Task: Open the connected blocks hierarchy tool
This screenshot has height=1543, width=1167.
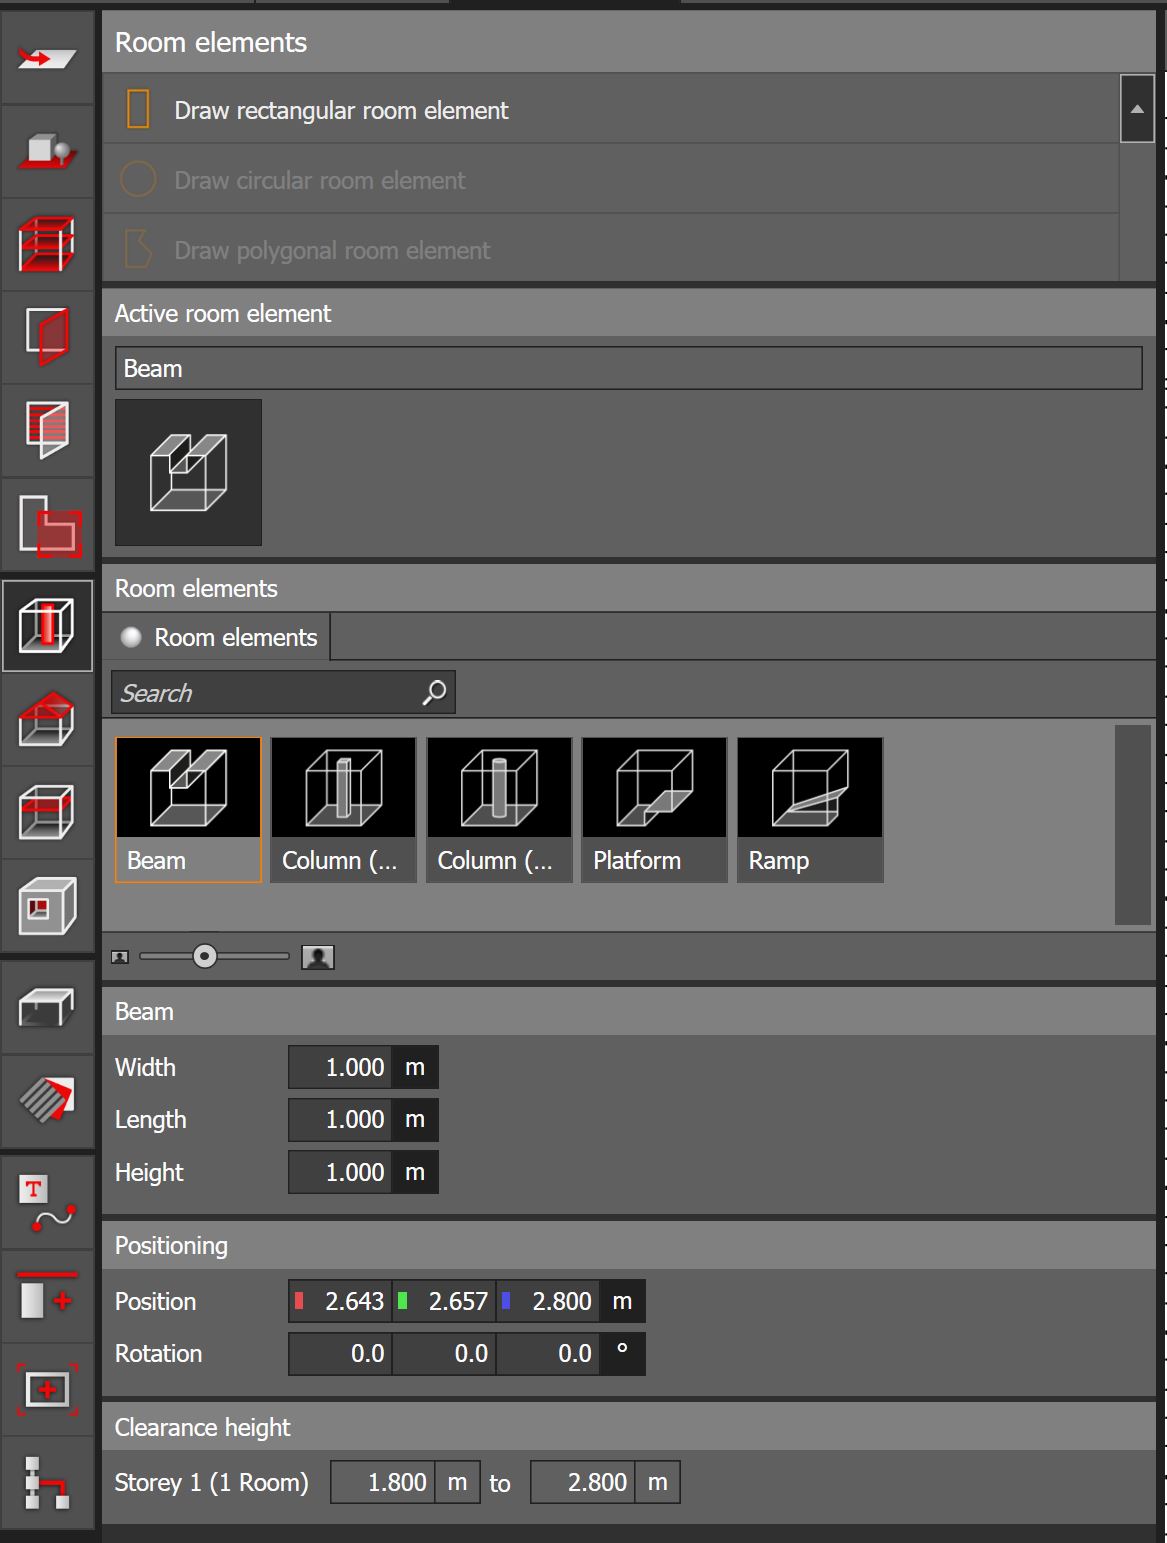Action: 47,1482
